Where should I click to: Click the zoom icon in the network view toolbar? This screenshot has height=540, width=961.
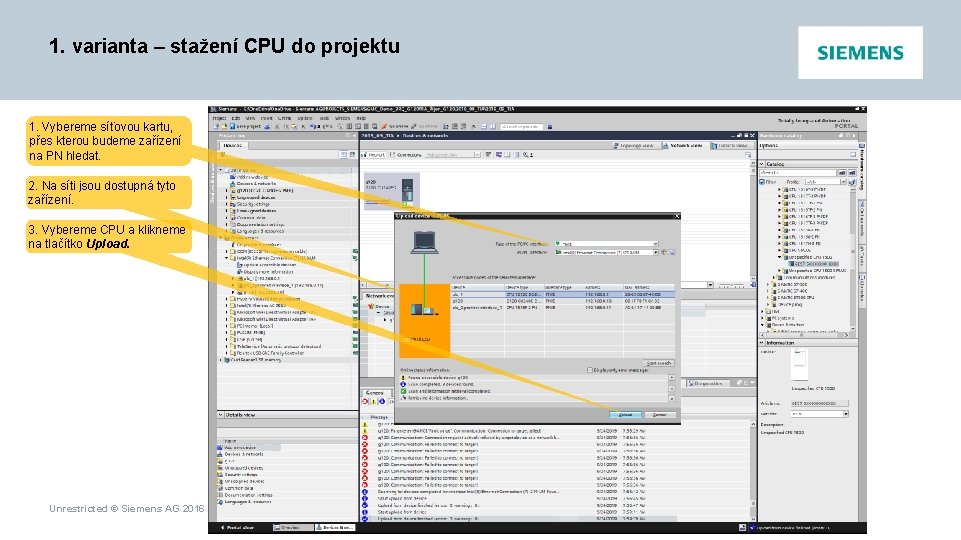tap(526, 155)
